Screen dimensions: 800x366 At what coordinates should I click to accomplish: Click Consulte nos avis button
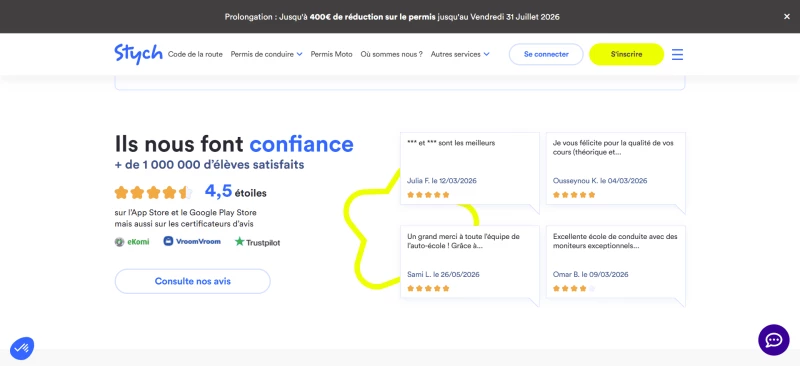click(x=192, y=281)
